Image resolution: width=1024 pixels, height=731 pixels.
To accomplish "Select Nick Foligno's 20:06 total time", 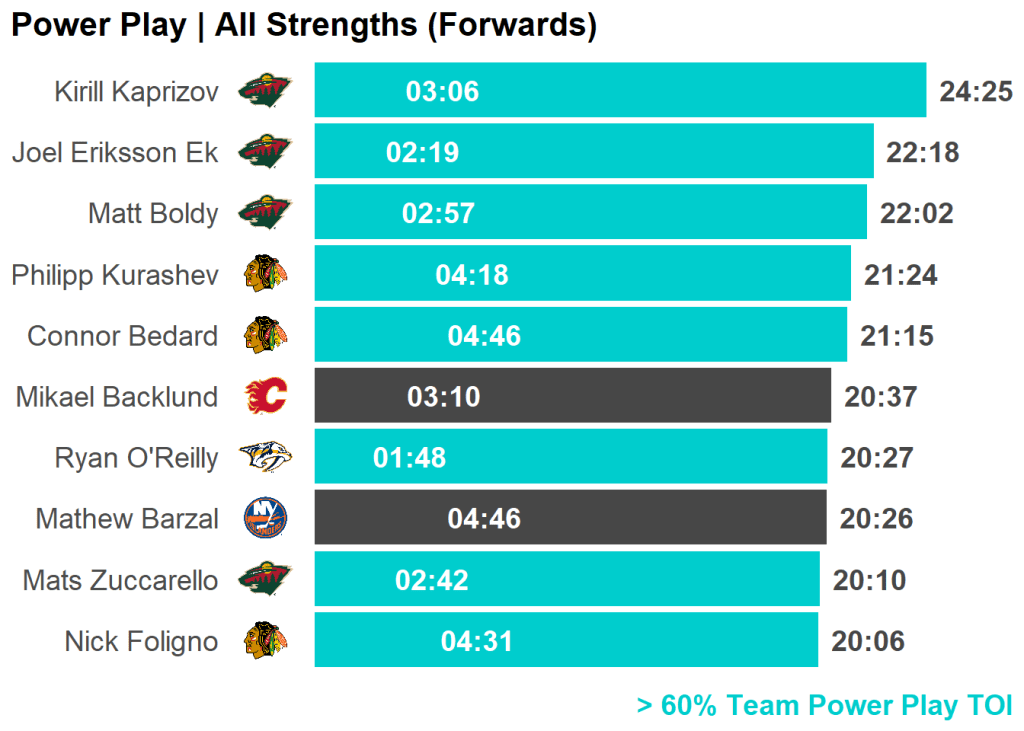I will pyautogui.click(x=867, y=641).
